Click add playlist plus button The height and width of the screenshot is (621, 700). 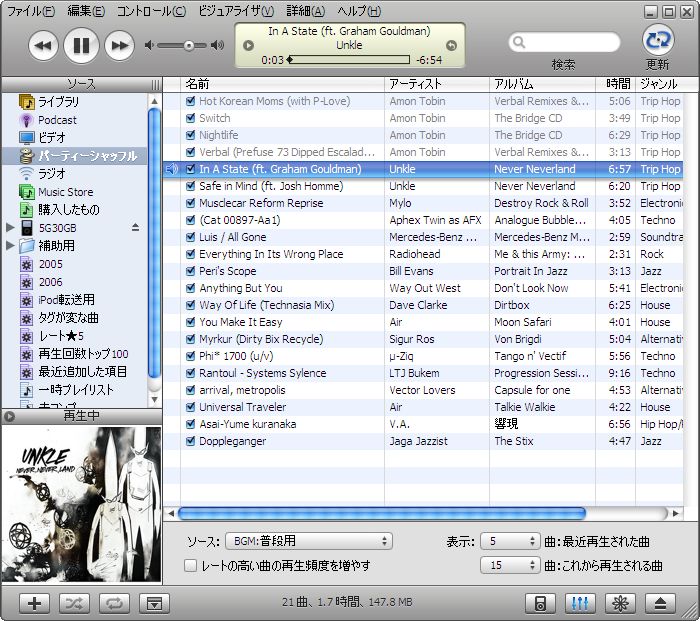(34, 604)
